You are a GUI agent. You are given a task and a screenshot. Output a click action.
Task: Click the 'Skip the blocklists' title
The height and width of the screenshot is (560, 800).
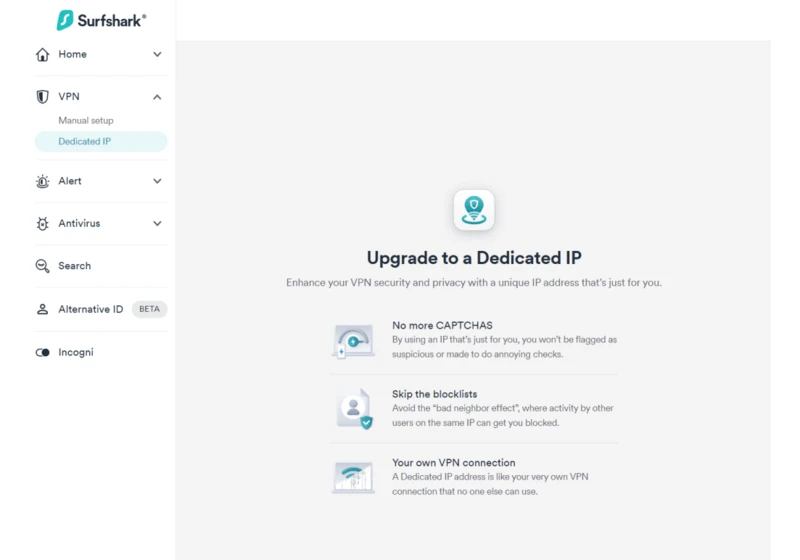(435, 394)
